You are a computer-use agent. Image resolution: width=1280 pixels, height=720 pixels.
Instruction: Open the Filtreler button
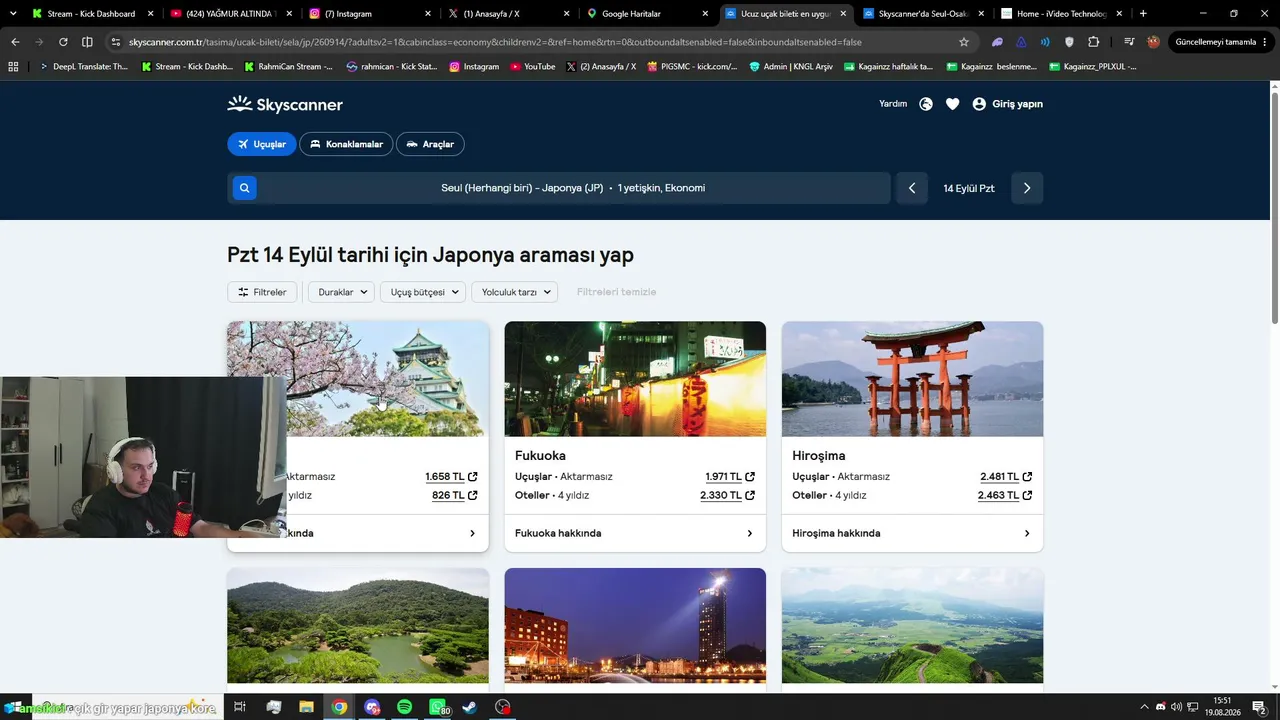click(262, 292)
